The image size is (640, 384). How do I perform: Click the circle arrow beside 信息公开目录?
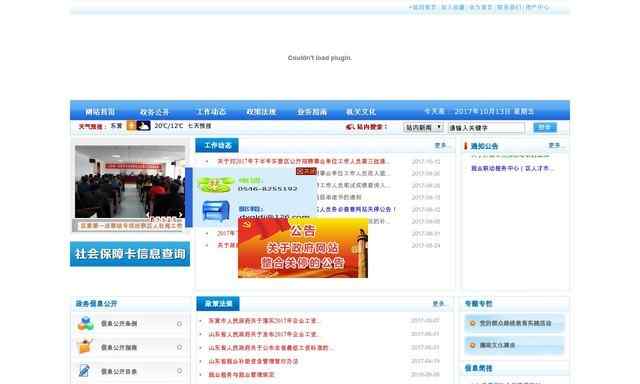click(x=179, y=371)
